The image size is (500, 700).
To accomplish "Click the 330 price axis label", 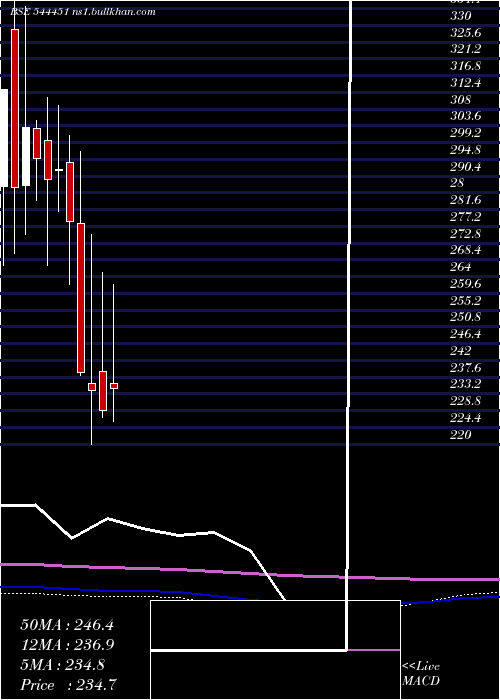I will point(461,16).
